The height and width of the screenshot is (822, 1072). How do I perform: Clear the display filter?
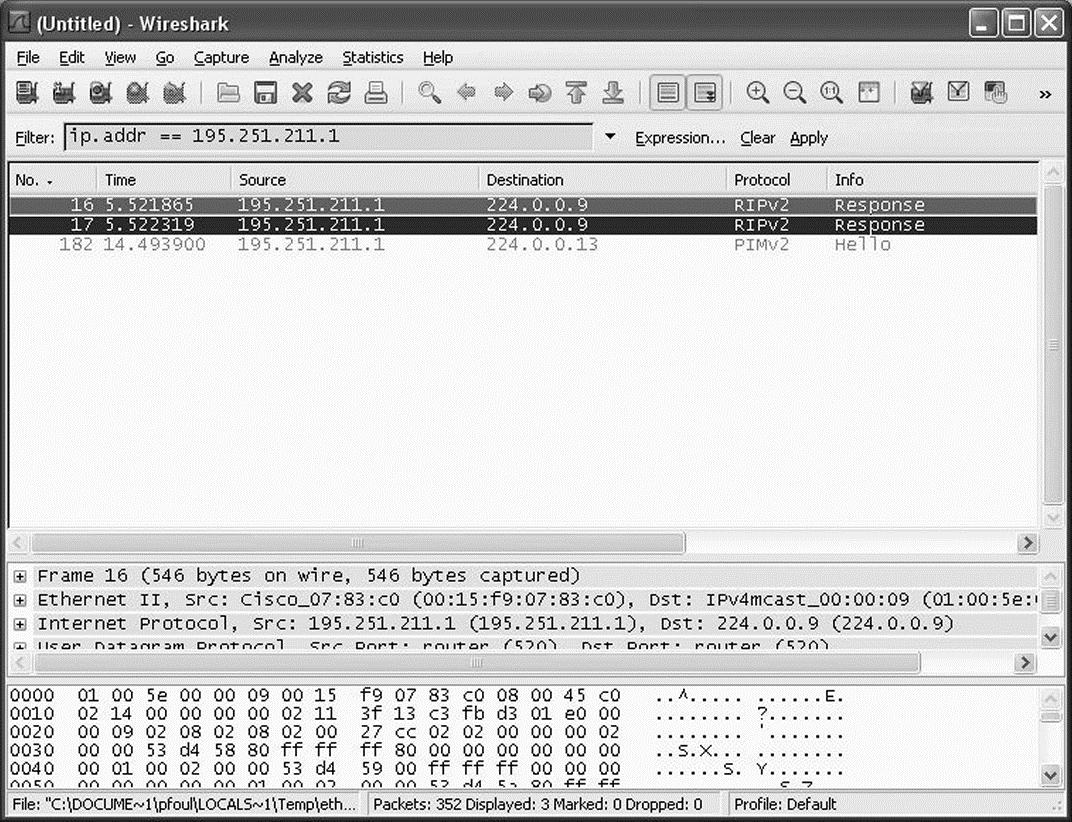(x=758, y=138)
